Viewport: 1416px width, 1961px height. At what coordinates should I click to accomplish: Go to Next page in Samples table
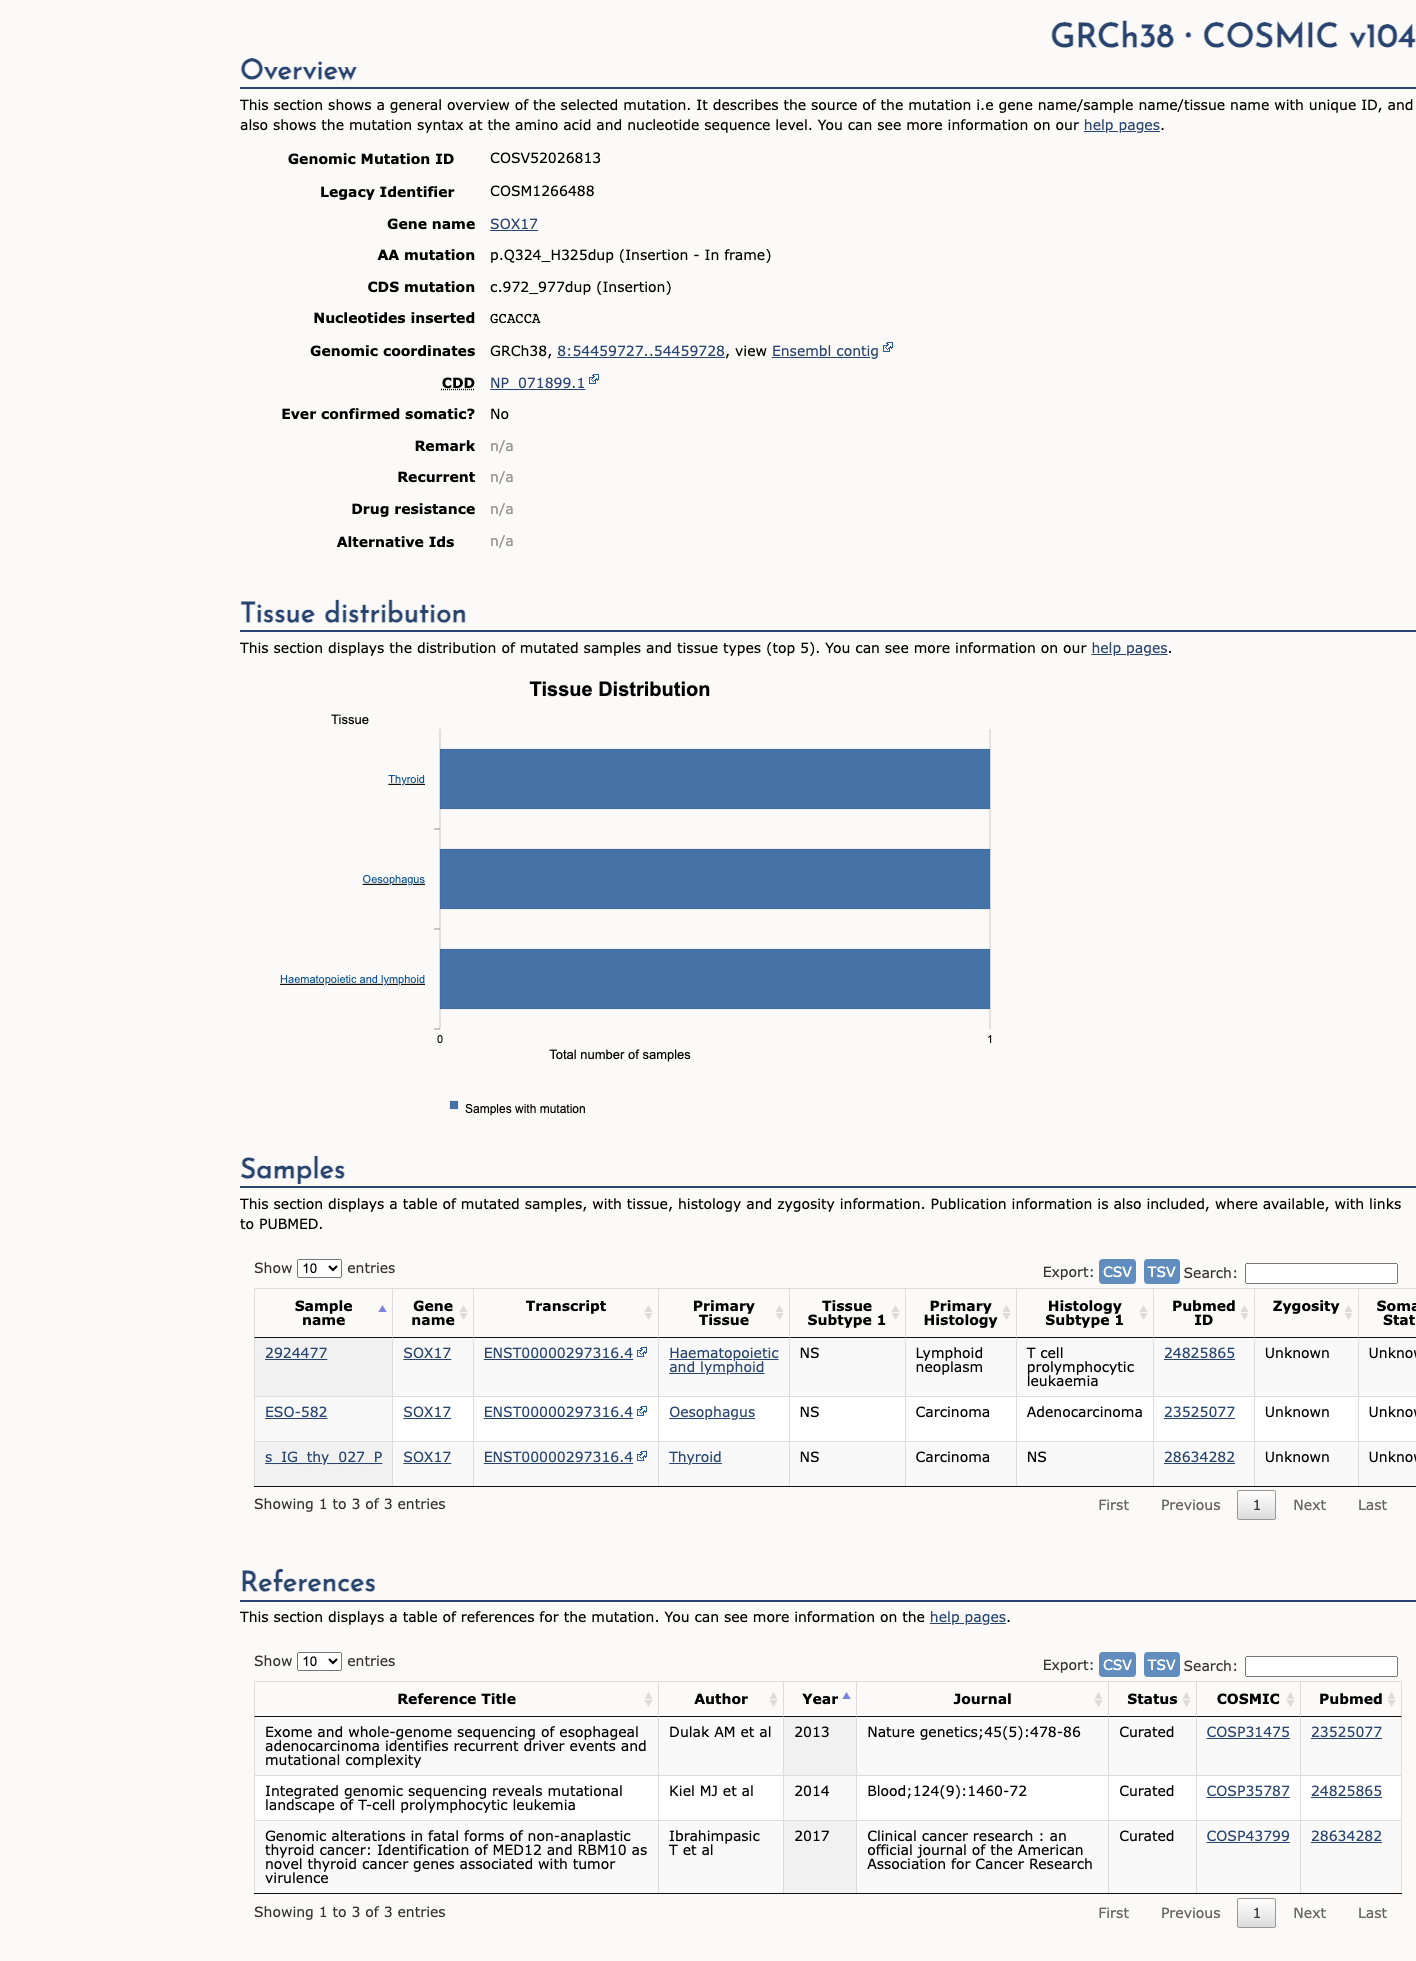(1309, 1505)
